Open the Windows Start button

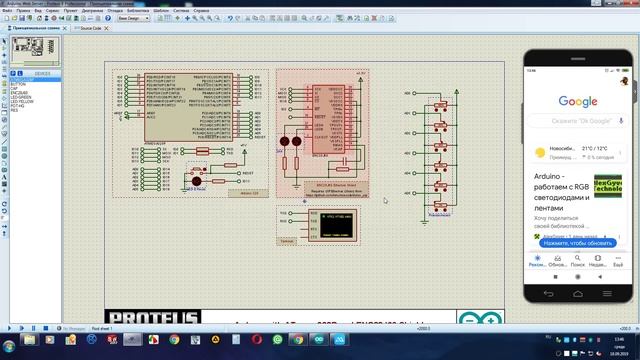pos(9,346)
